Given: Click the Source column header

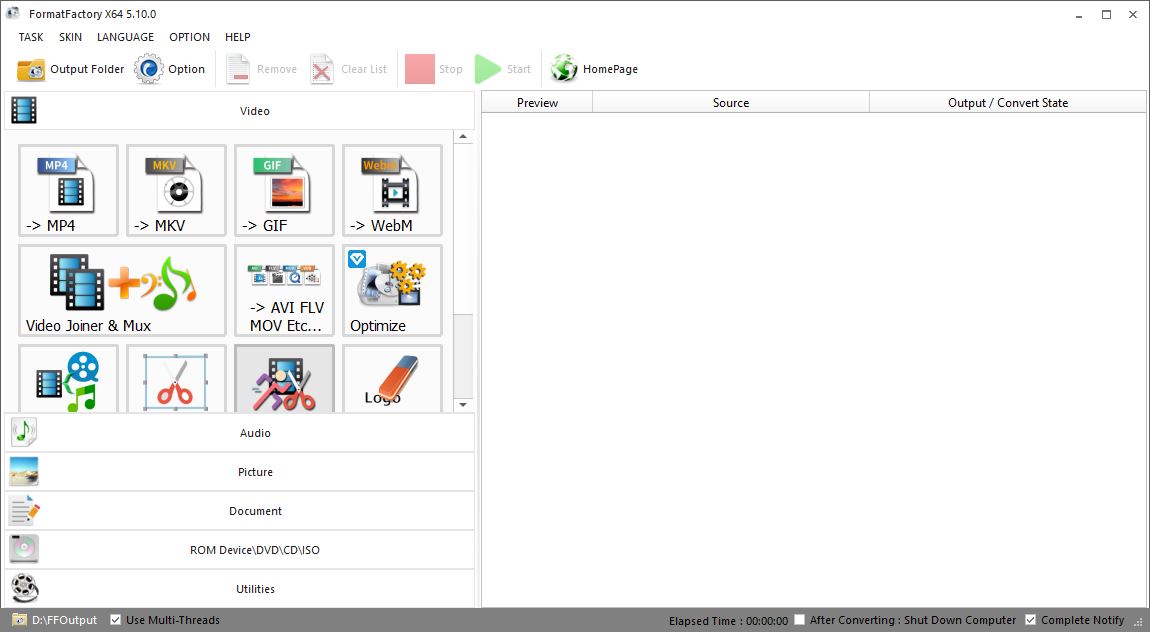Looking at the screenshot, I should pyautogui.click(x=730, y=103).
